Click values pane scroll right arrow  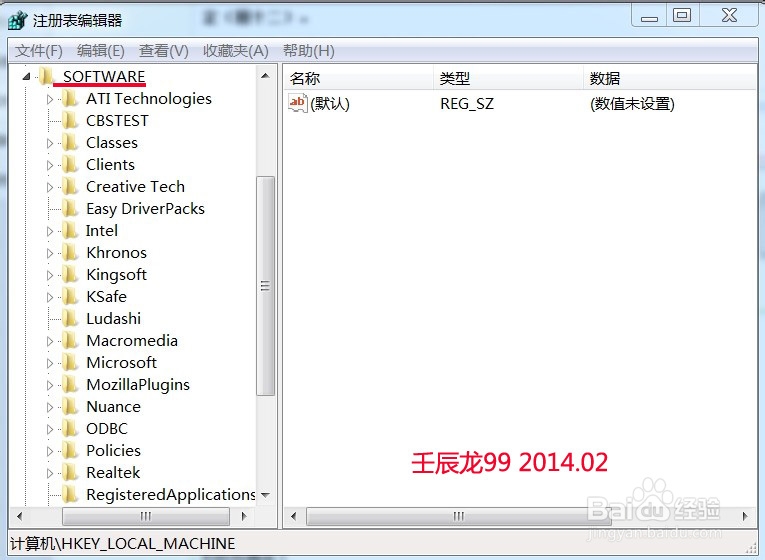point(745,516)
